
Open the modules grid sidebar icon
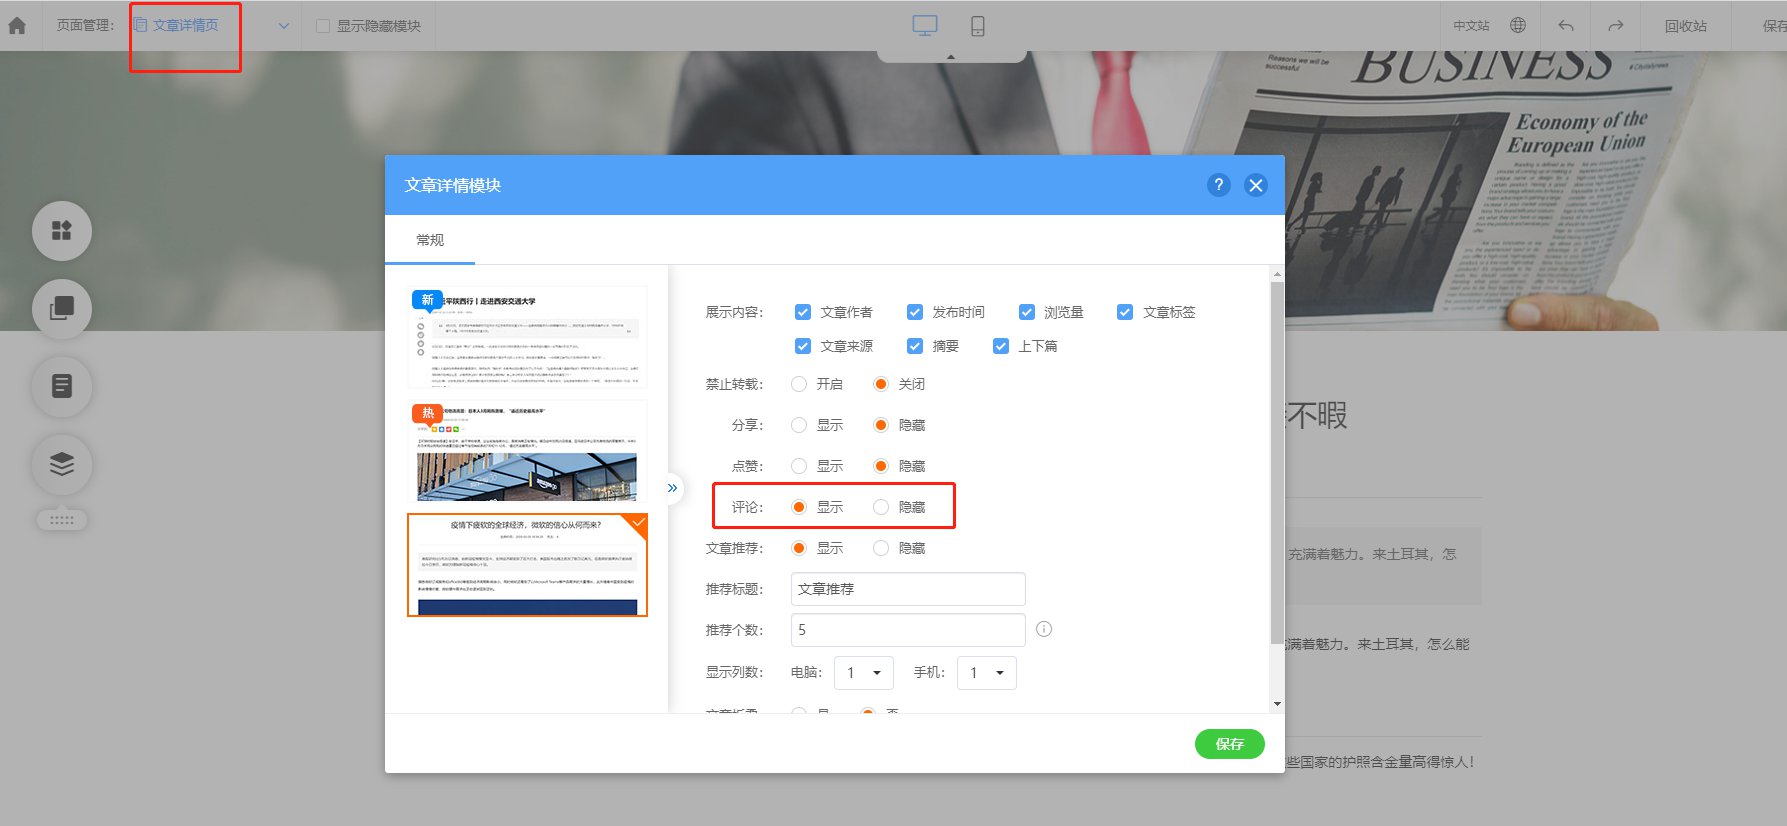62,231
